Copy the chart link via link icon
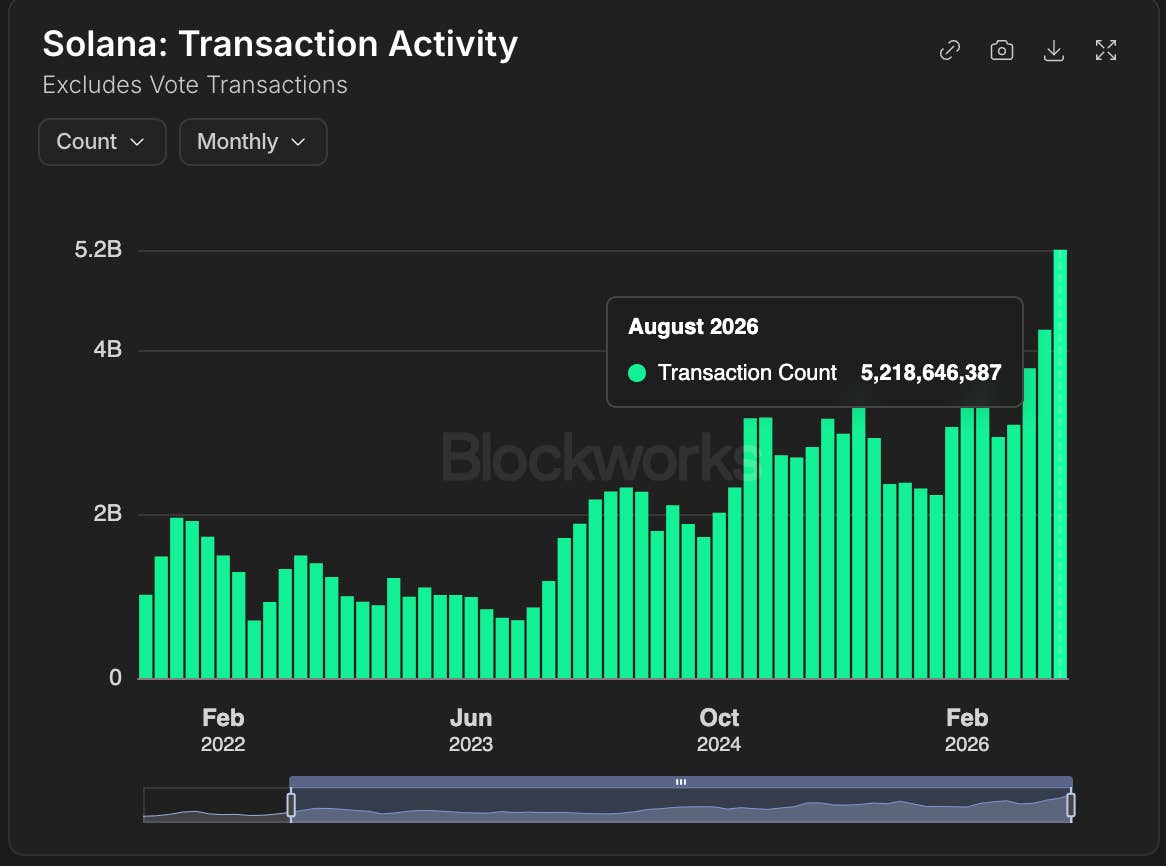The width and height of the screenshot is (1166, 866). point(950,51)
